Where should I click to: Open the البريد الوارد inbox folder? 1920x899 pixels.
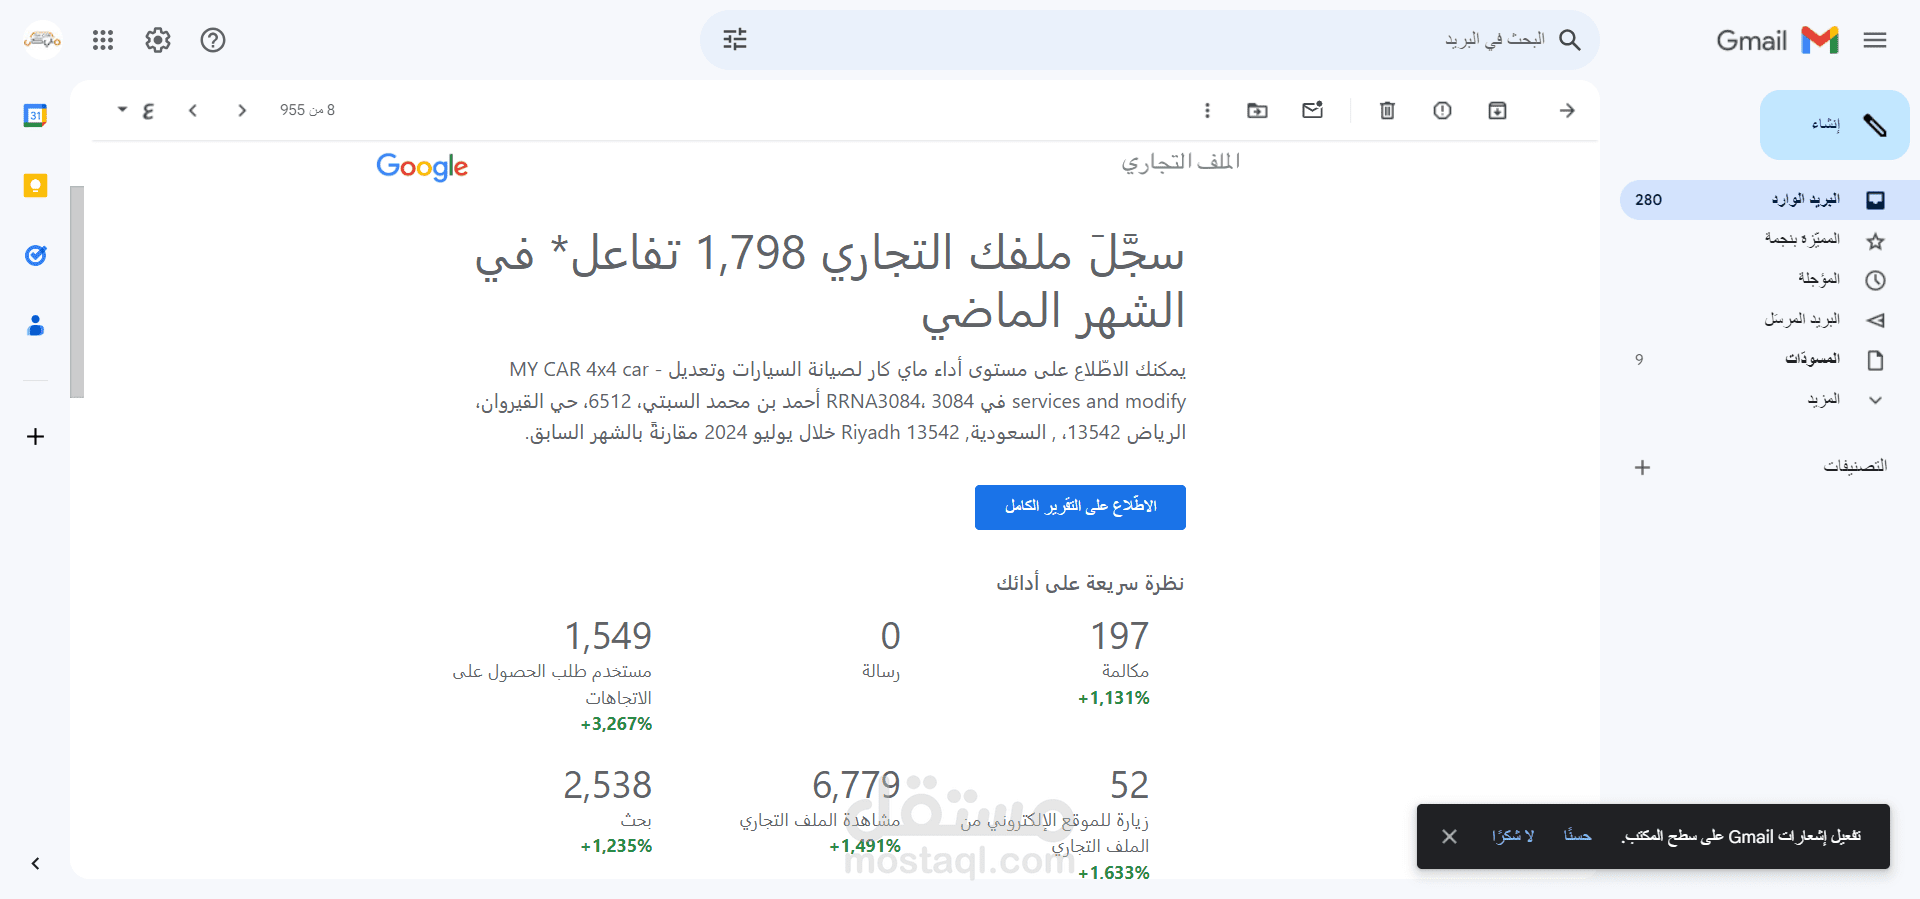[1770, 200]
